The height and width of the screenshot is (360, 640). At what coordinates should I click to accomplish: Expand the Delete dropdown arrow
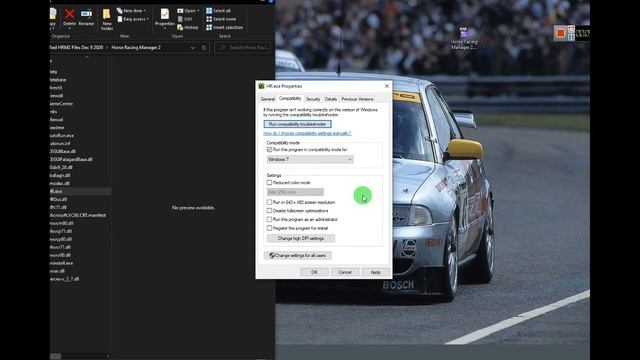pyautogui.click(x=69, y=29)
